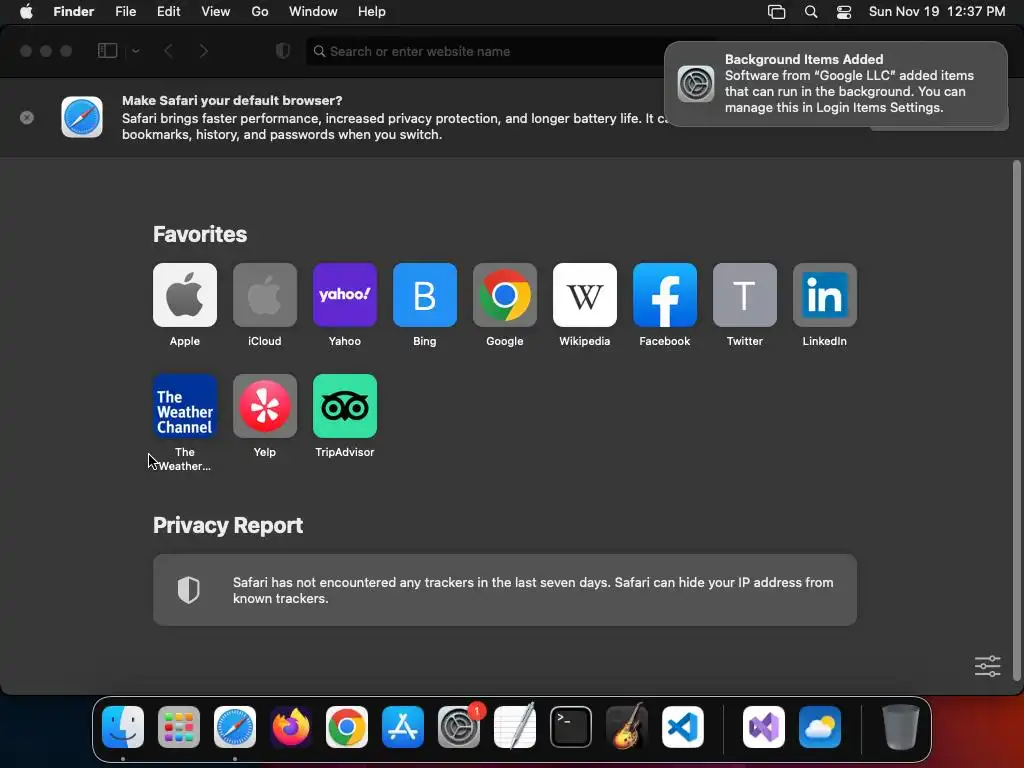Open the cloud weather app in Dock
This screenshot has height=768, width=1024.
click(x=820, y=727)
